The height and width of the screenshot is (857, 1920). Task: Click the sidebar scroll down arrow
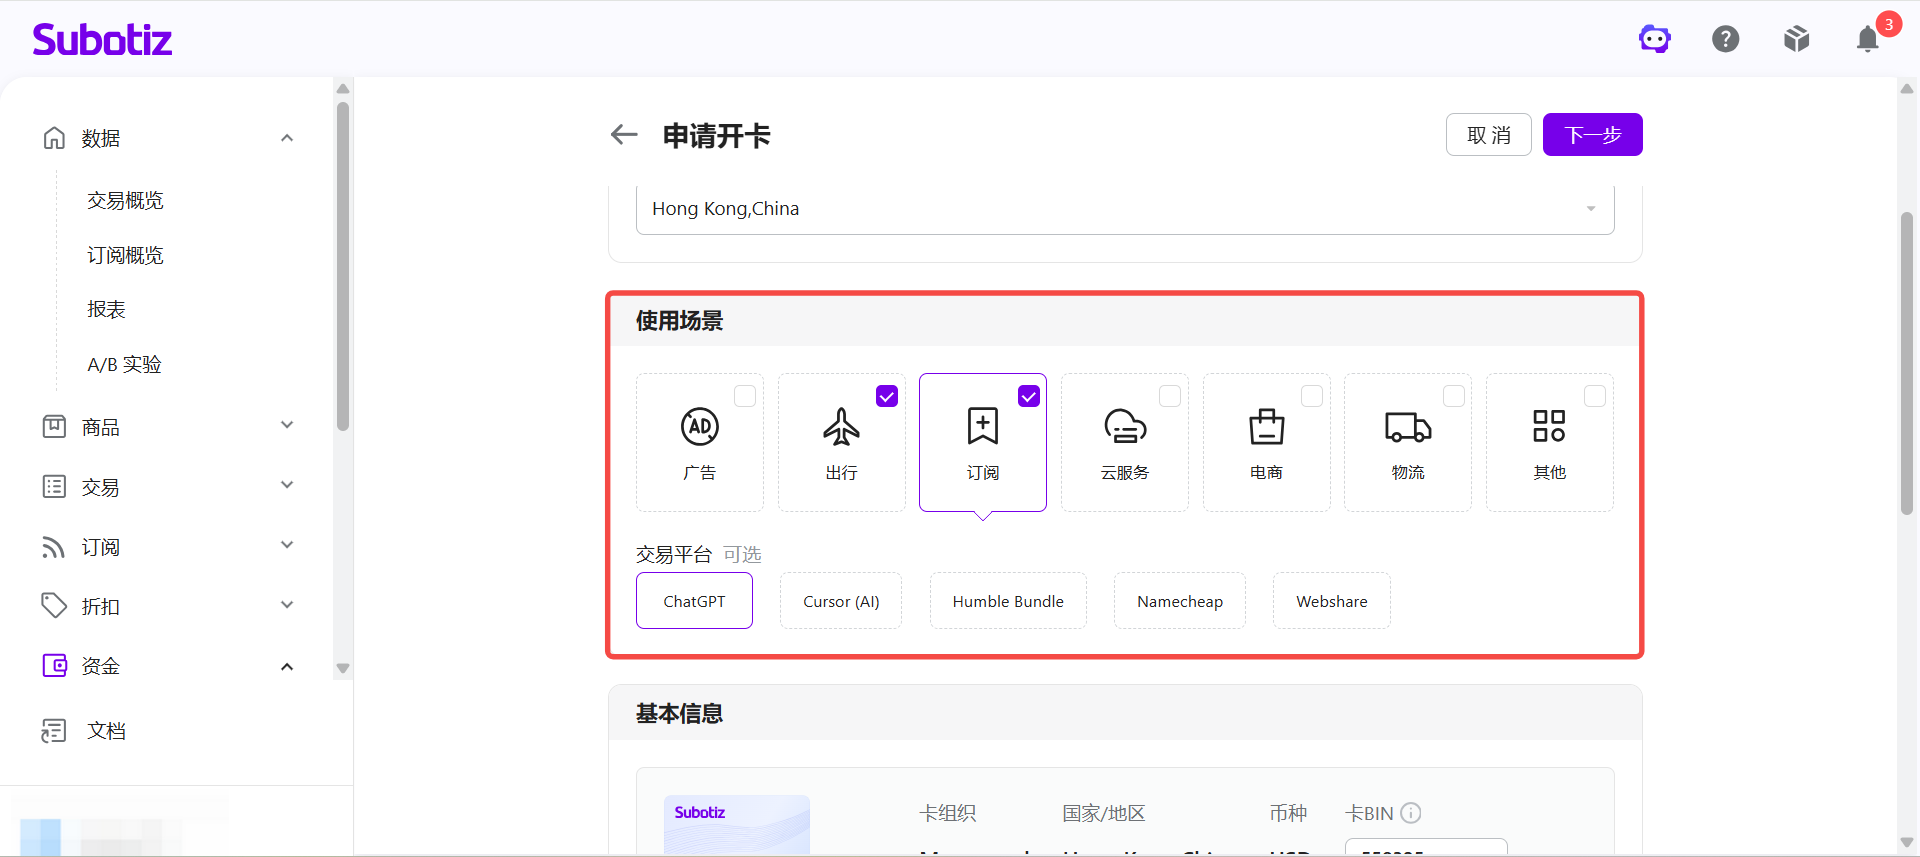tap(343, 668)
